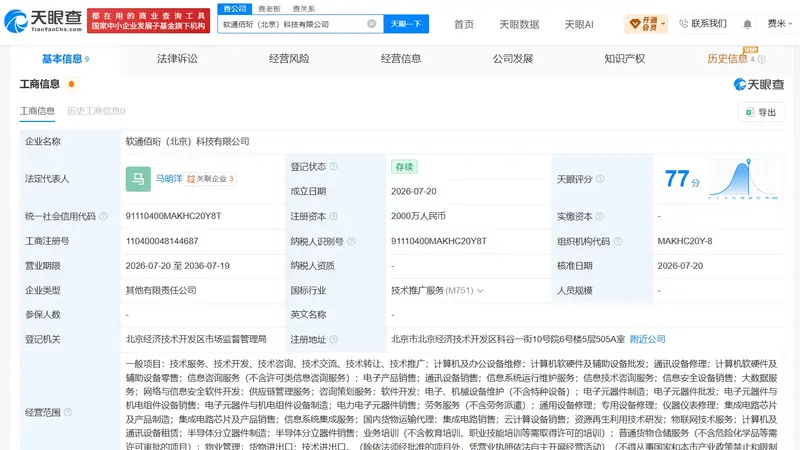Click the help icon beside 实缴资本
Image resolution: width=800 pixels, height=450 pixels.
tap(599, 216)
